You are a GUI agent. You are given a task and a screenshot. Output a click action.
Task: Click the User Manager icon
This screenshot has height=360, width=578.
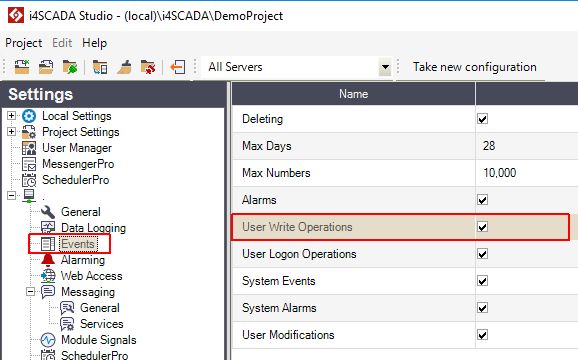point(29,148)
